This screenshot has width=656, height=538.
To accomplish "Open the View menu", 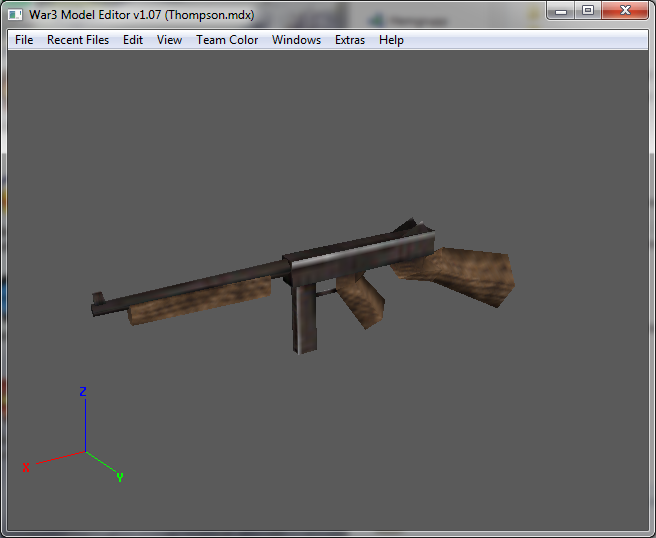I will point(169,40).
